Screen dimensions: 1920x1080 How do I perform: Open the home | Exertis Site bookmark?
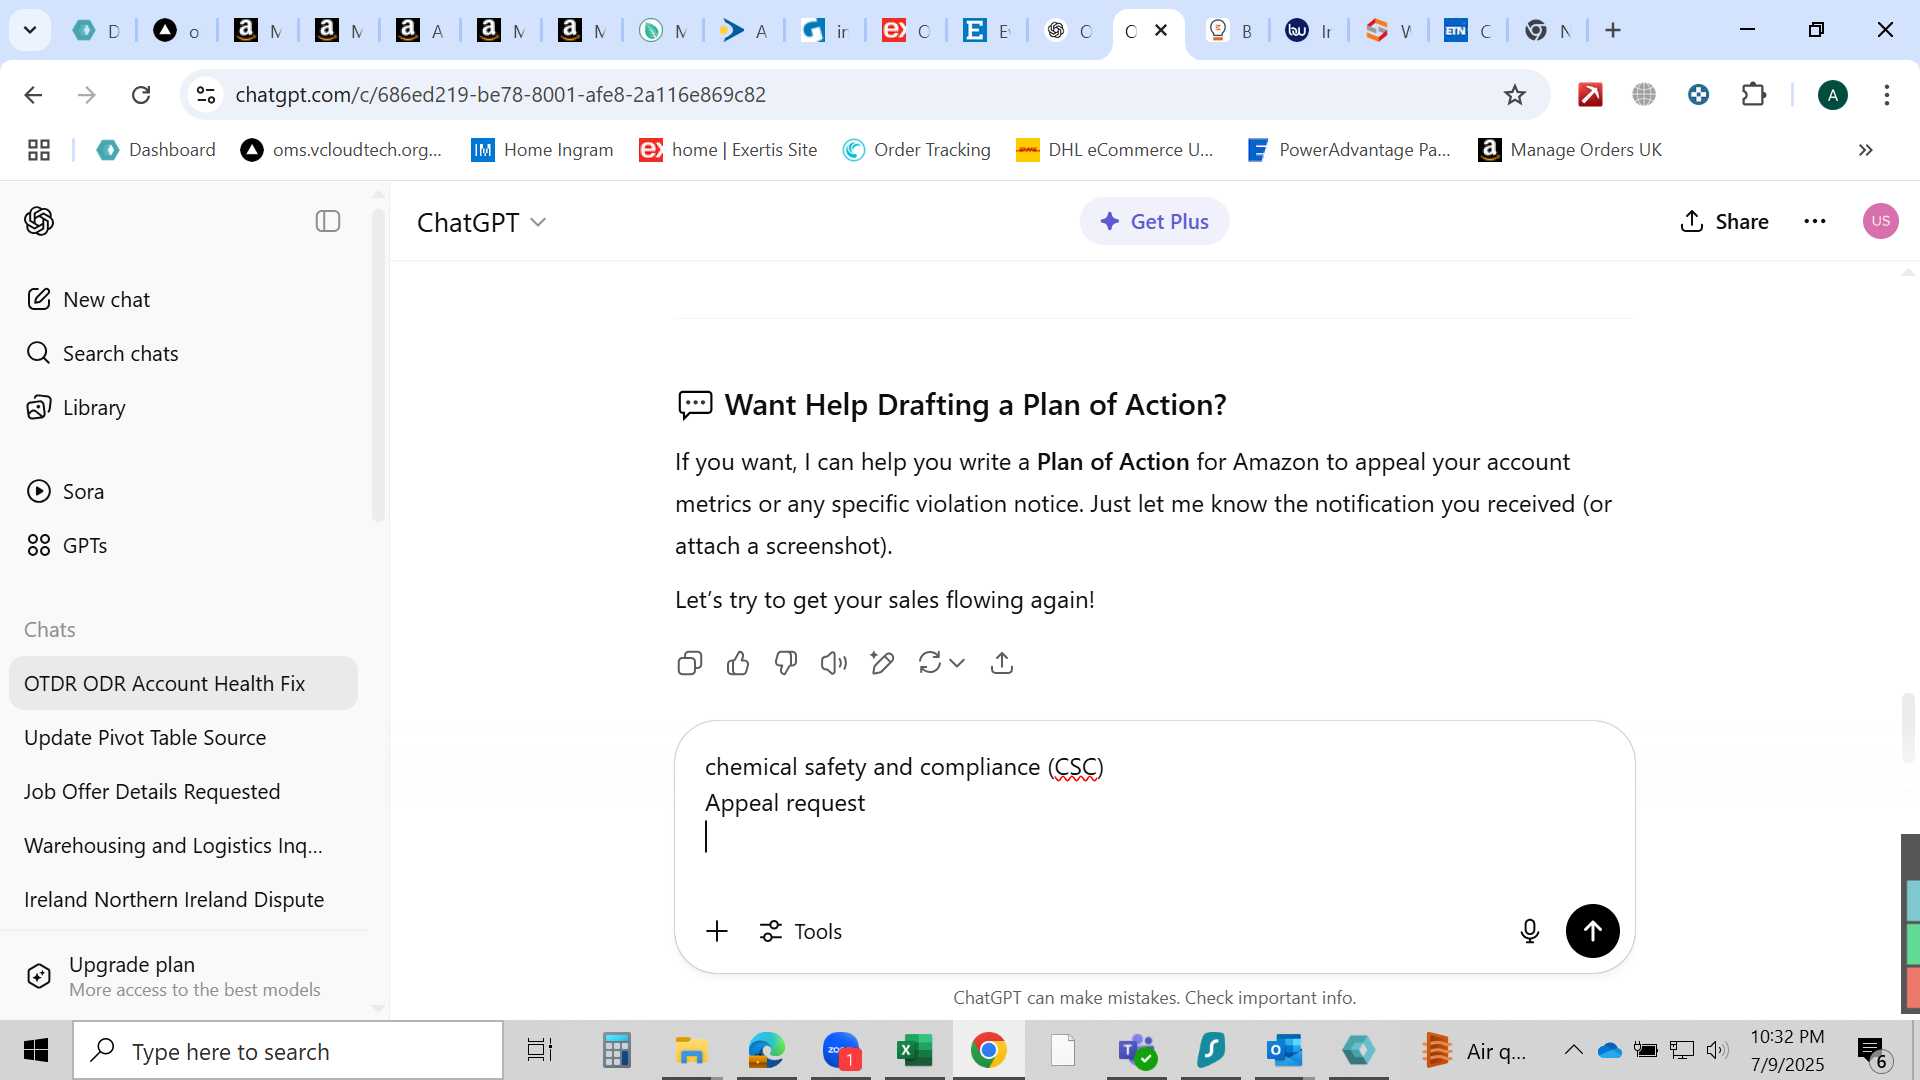728,150
